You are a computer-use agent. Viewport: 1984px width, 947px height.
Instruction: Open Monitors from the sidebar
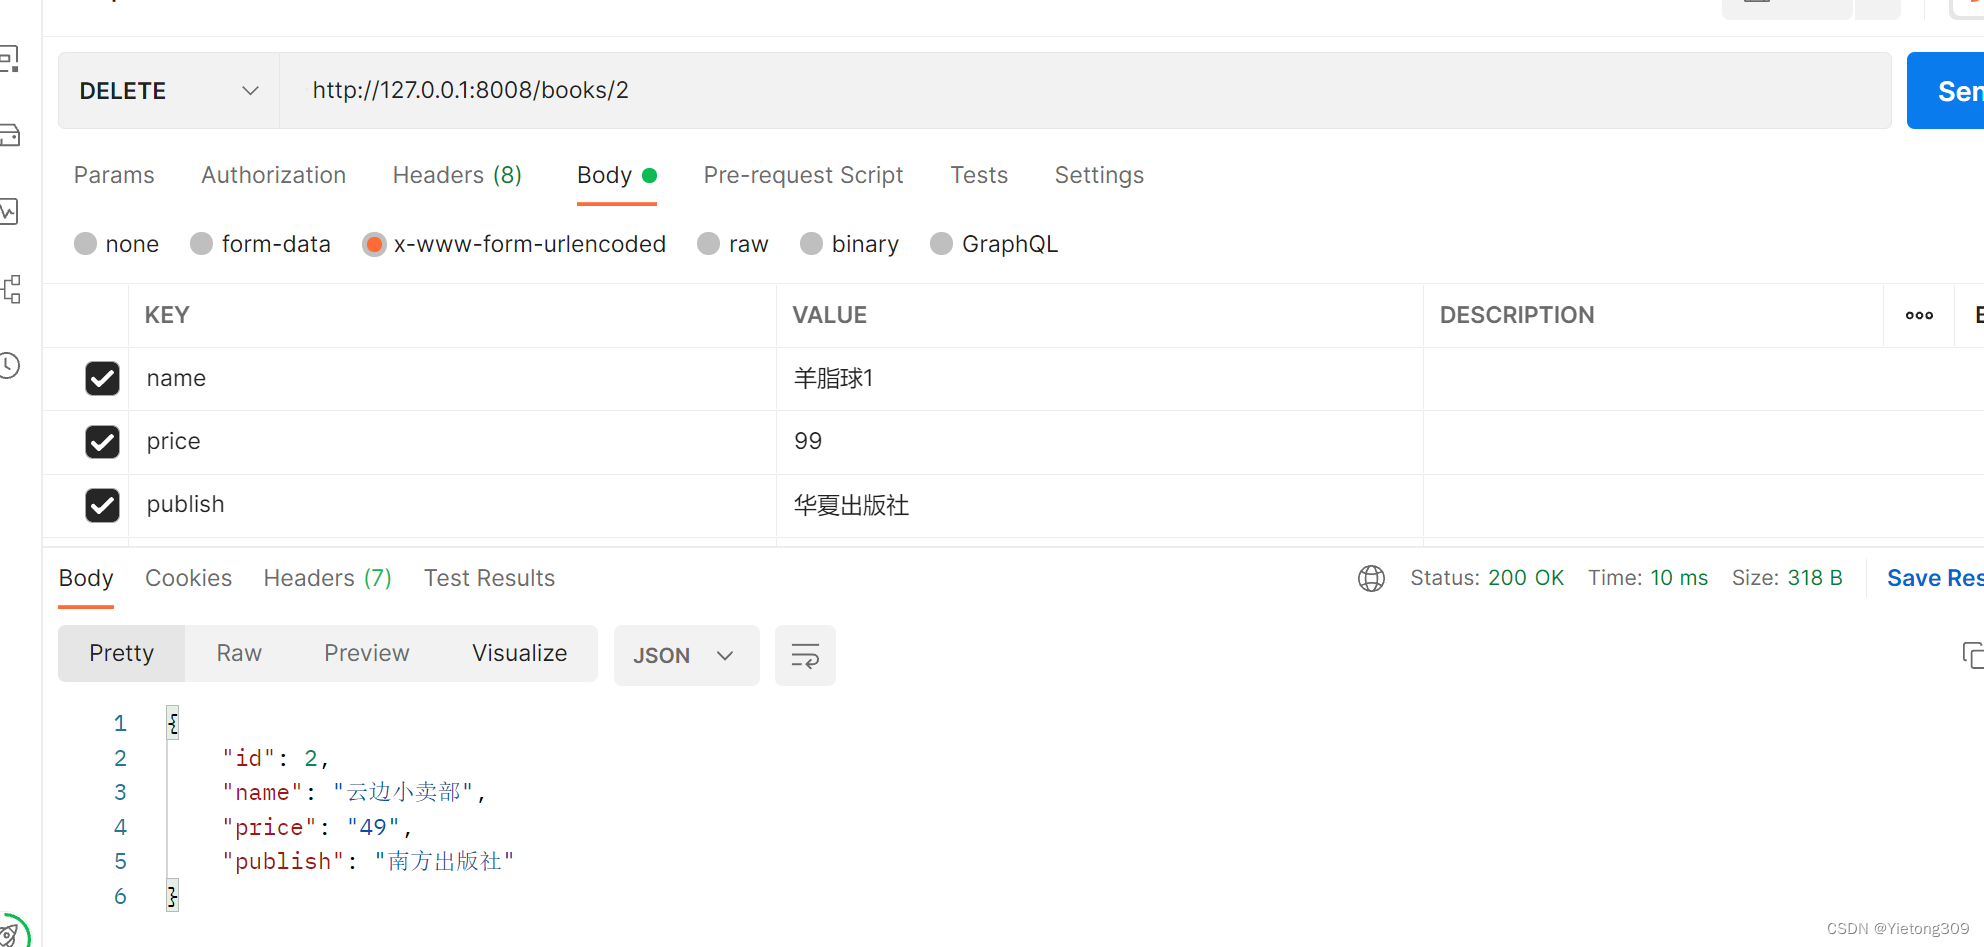pos(11,212)
